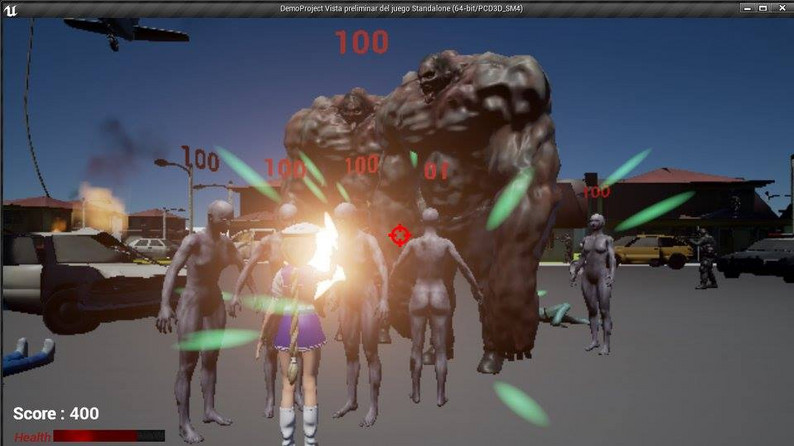
Task: Maximize the standalone game window
Action: [763, 8]
